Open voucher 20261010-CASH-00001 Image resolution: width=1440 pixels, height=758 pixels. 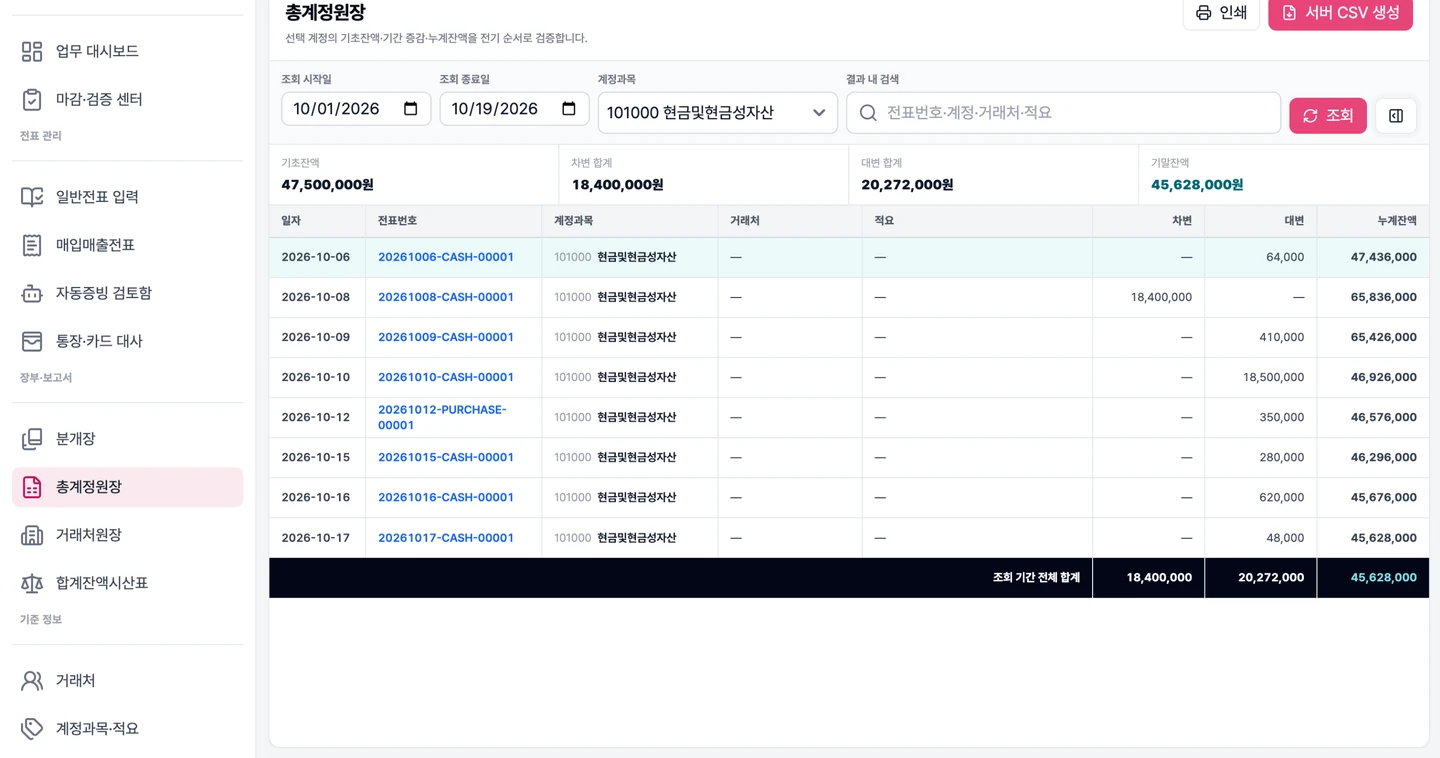coord(446,377)
